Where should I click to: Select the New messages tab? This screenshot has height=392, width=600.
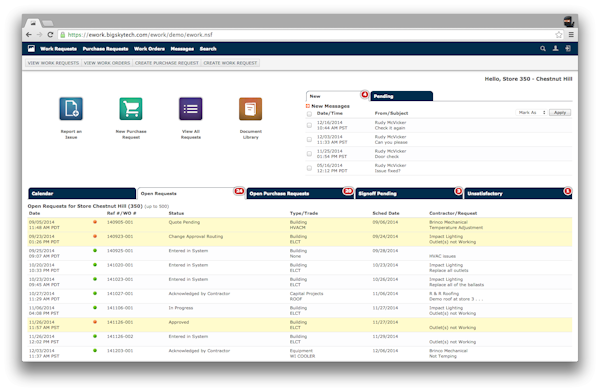(337, 96)
